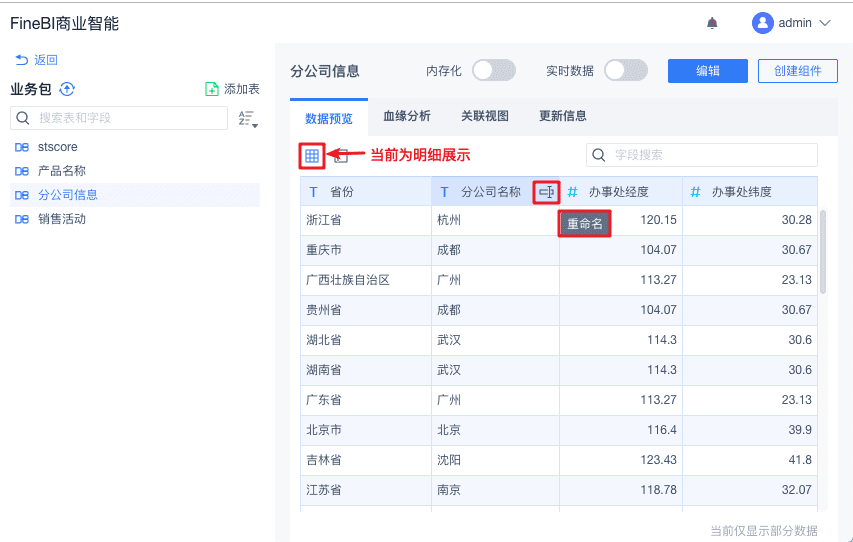Open the notification bell
The width and height of the screenshot is (853, 542).
pos(712,23)
